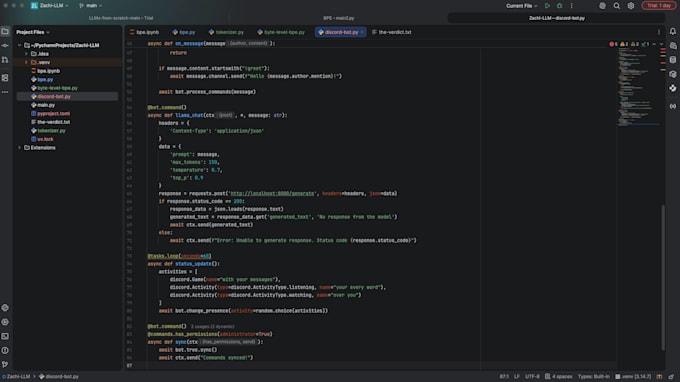
Task: Open the Code With Me icon
Action: tap(602, 6)
